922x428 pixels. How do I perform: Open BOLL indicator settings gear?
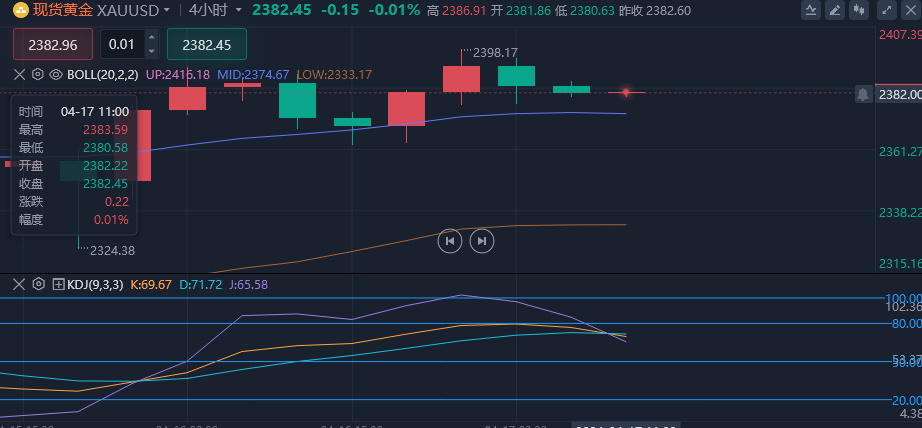point(38,74)
